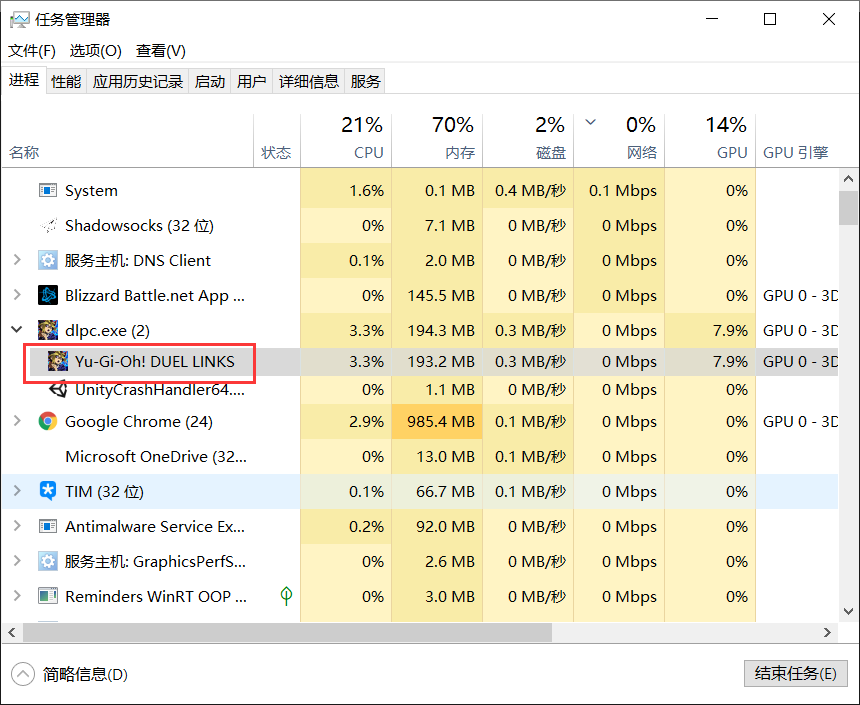Click the TIM star icon

point(48,491)
